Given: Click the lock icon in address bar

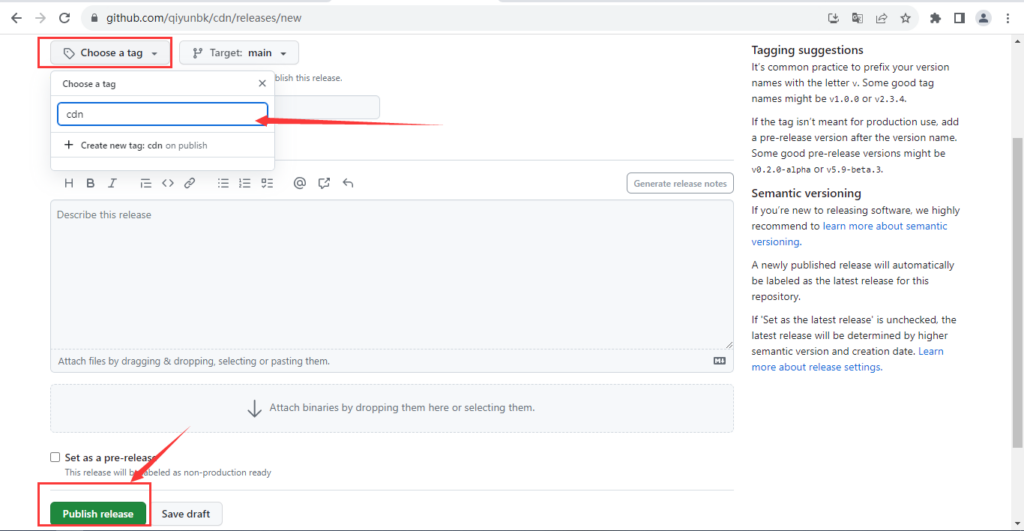Looking at the screenshot, I should tap(94, 18).
